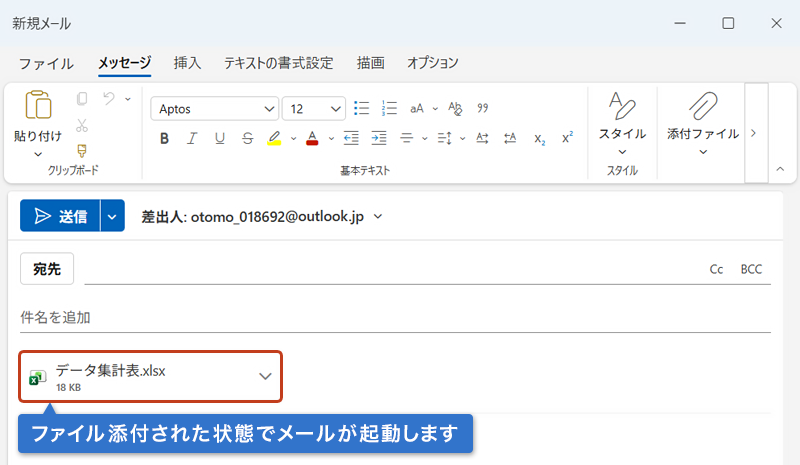
Task: Select the Format Painter brush icon
Action: [82, 151]
